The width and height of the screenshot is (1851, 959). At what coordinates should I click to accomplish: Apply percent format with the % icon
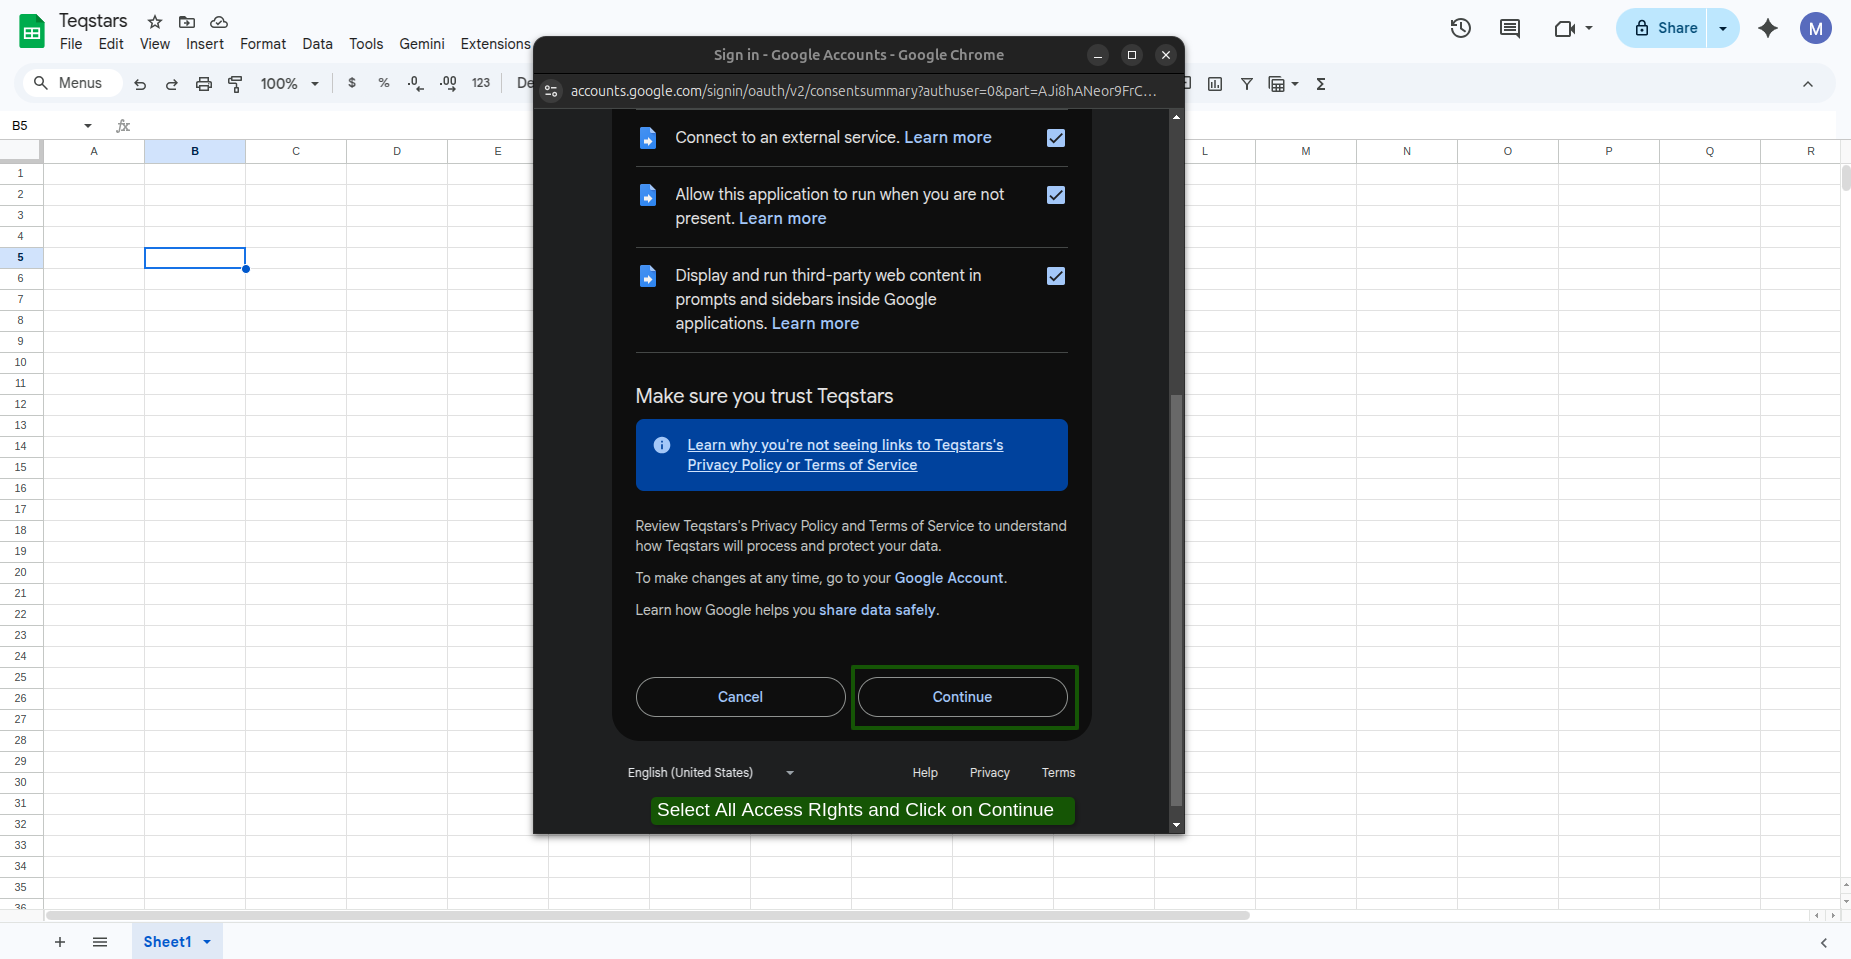[384, 83]
